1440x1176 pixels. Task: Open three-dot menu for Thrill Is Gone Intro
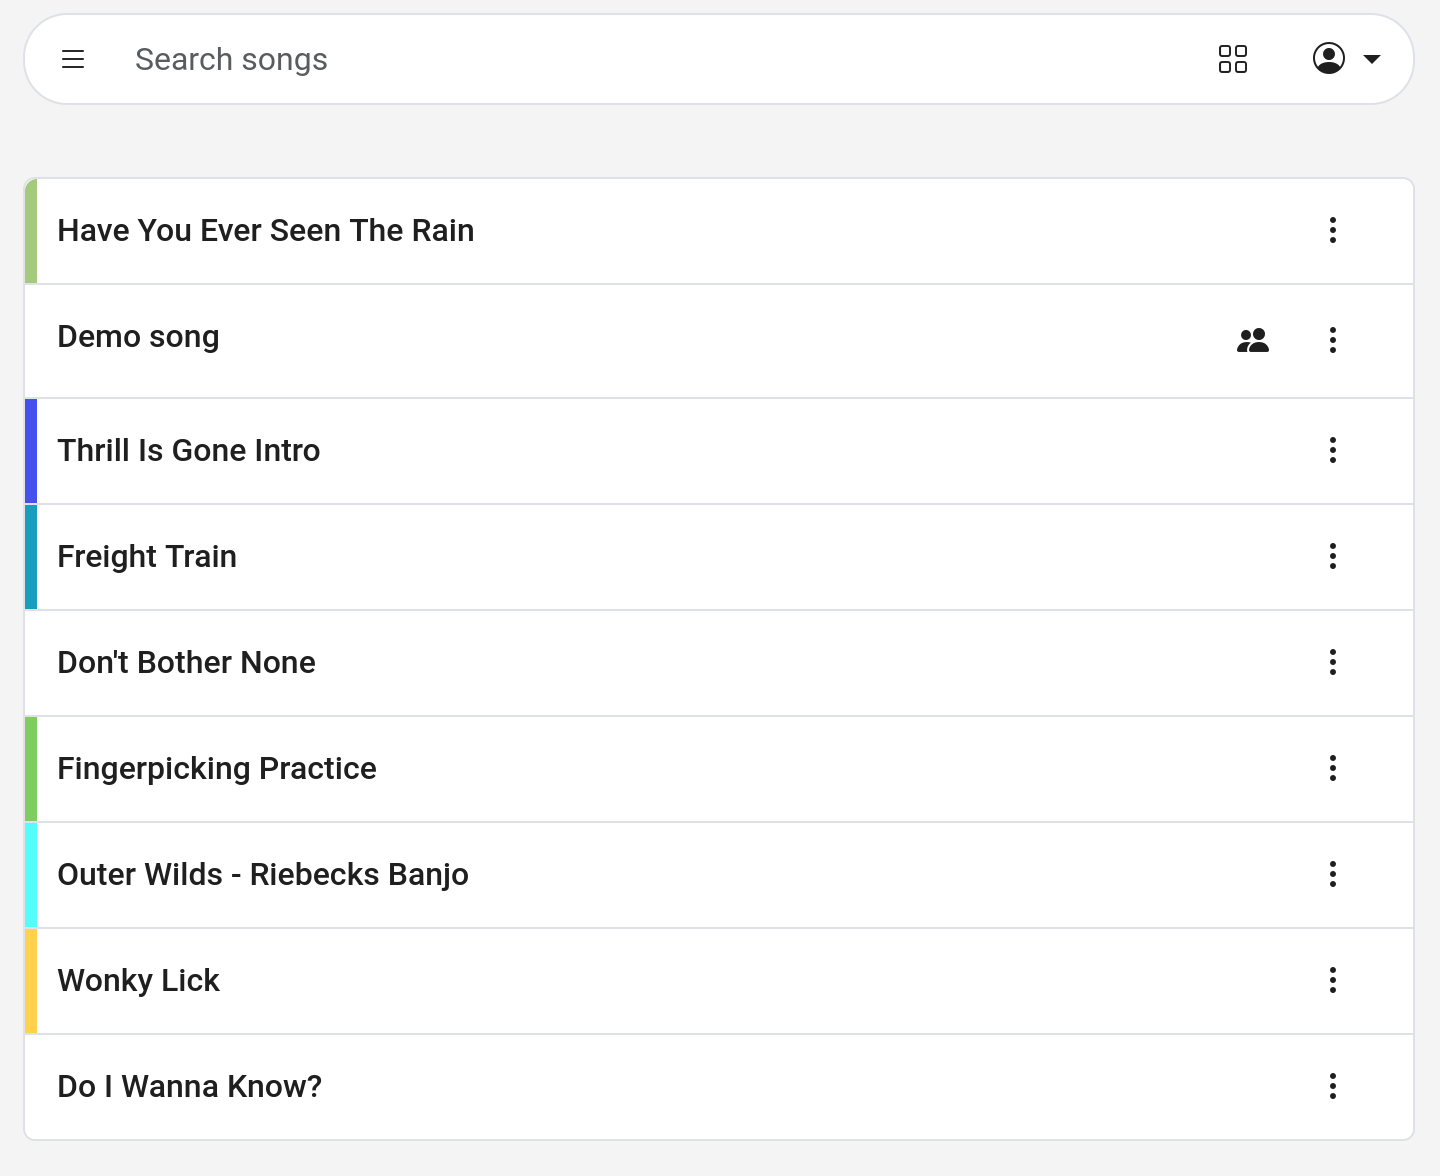[1333, 450]
